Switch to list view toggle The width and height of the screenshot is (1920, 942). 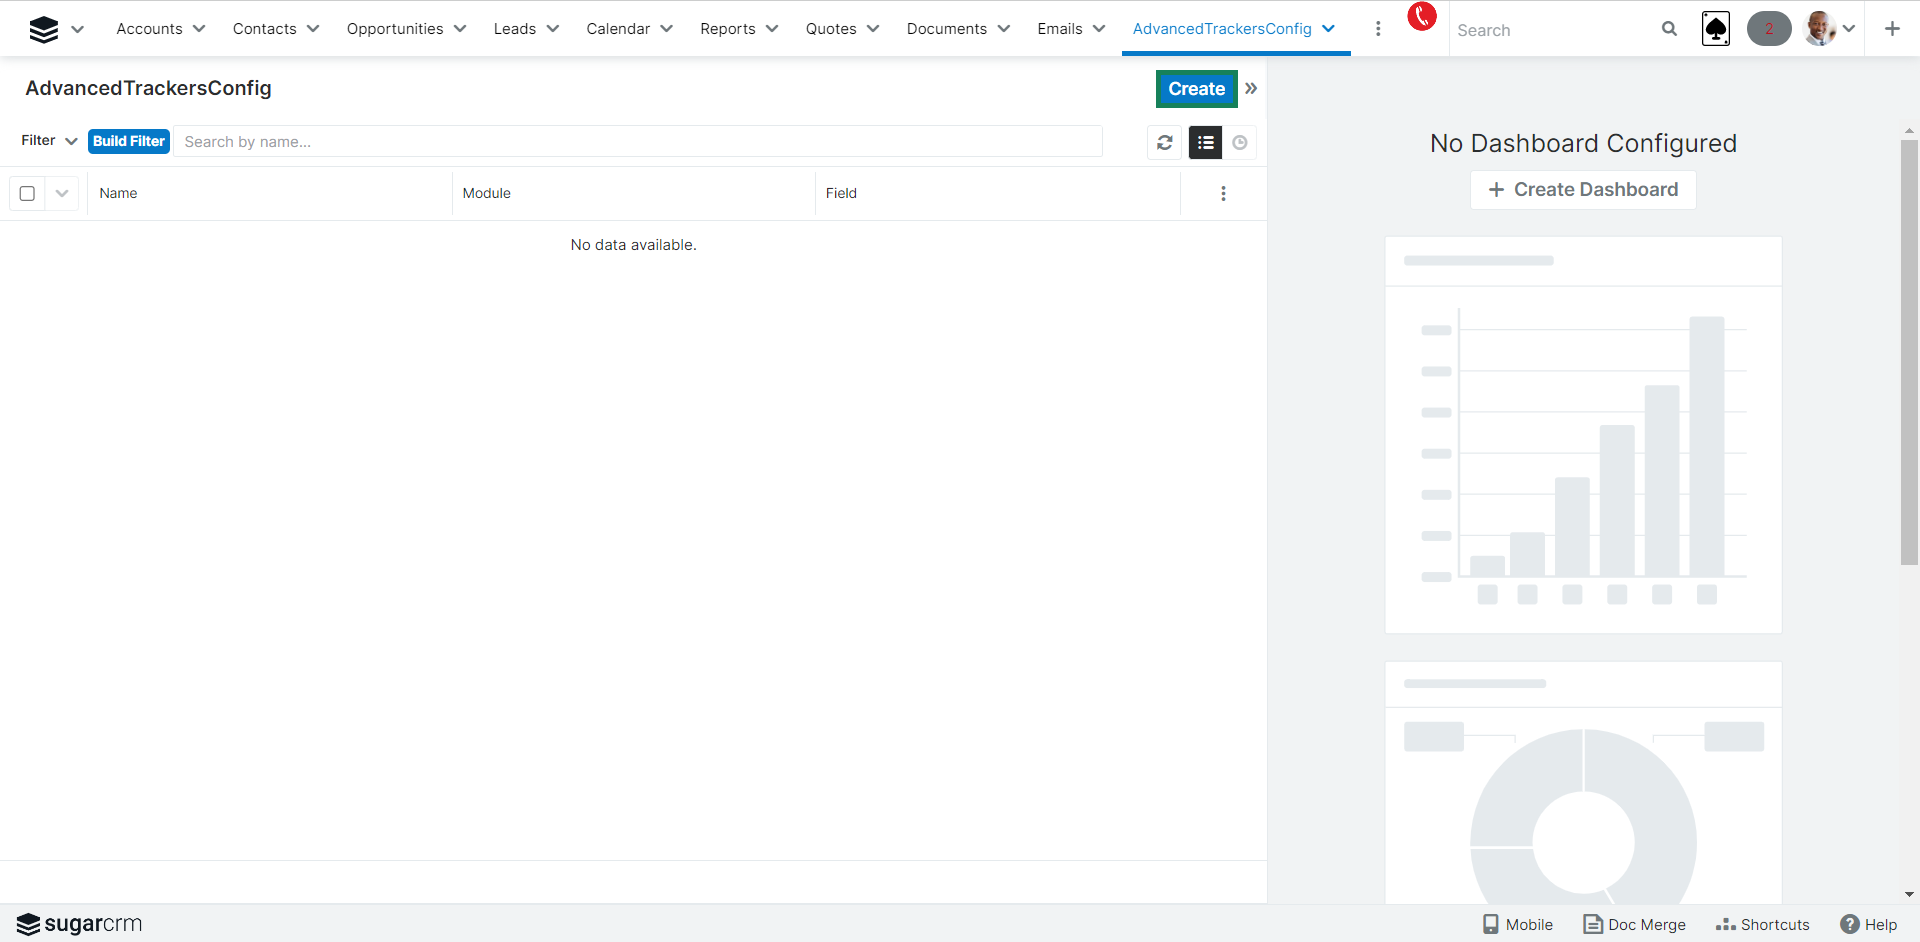tap(1206, 143)
